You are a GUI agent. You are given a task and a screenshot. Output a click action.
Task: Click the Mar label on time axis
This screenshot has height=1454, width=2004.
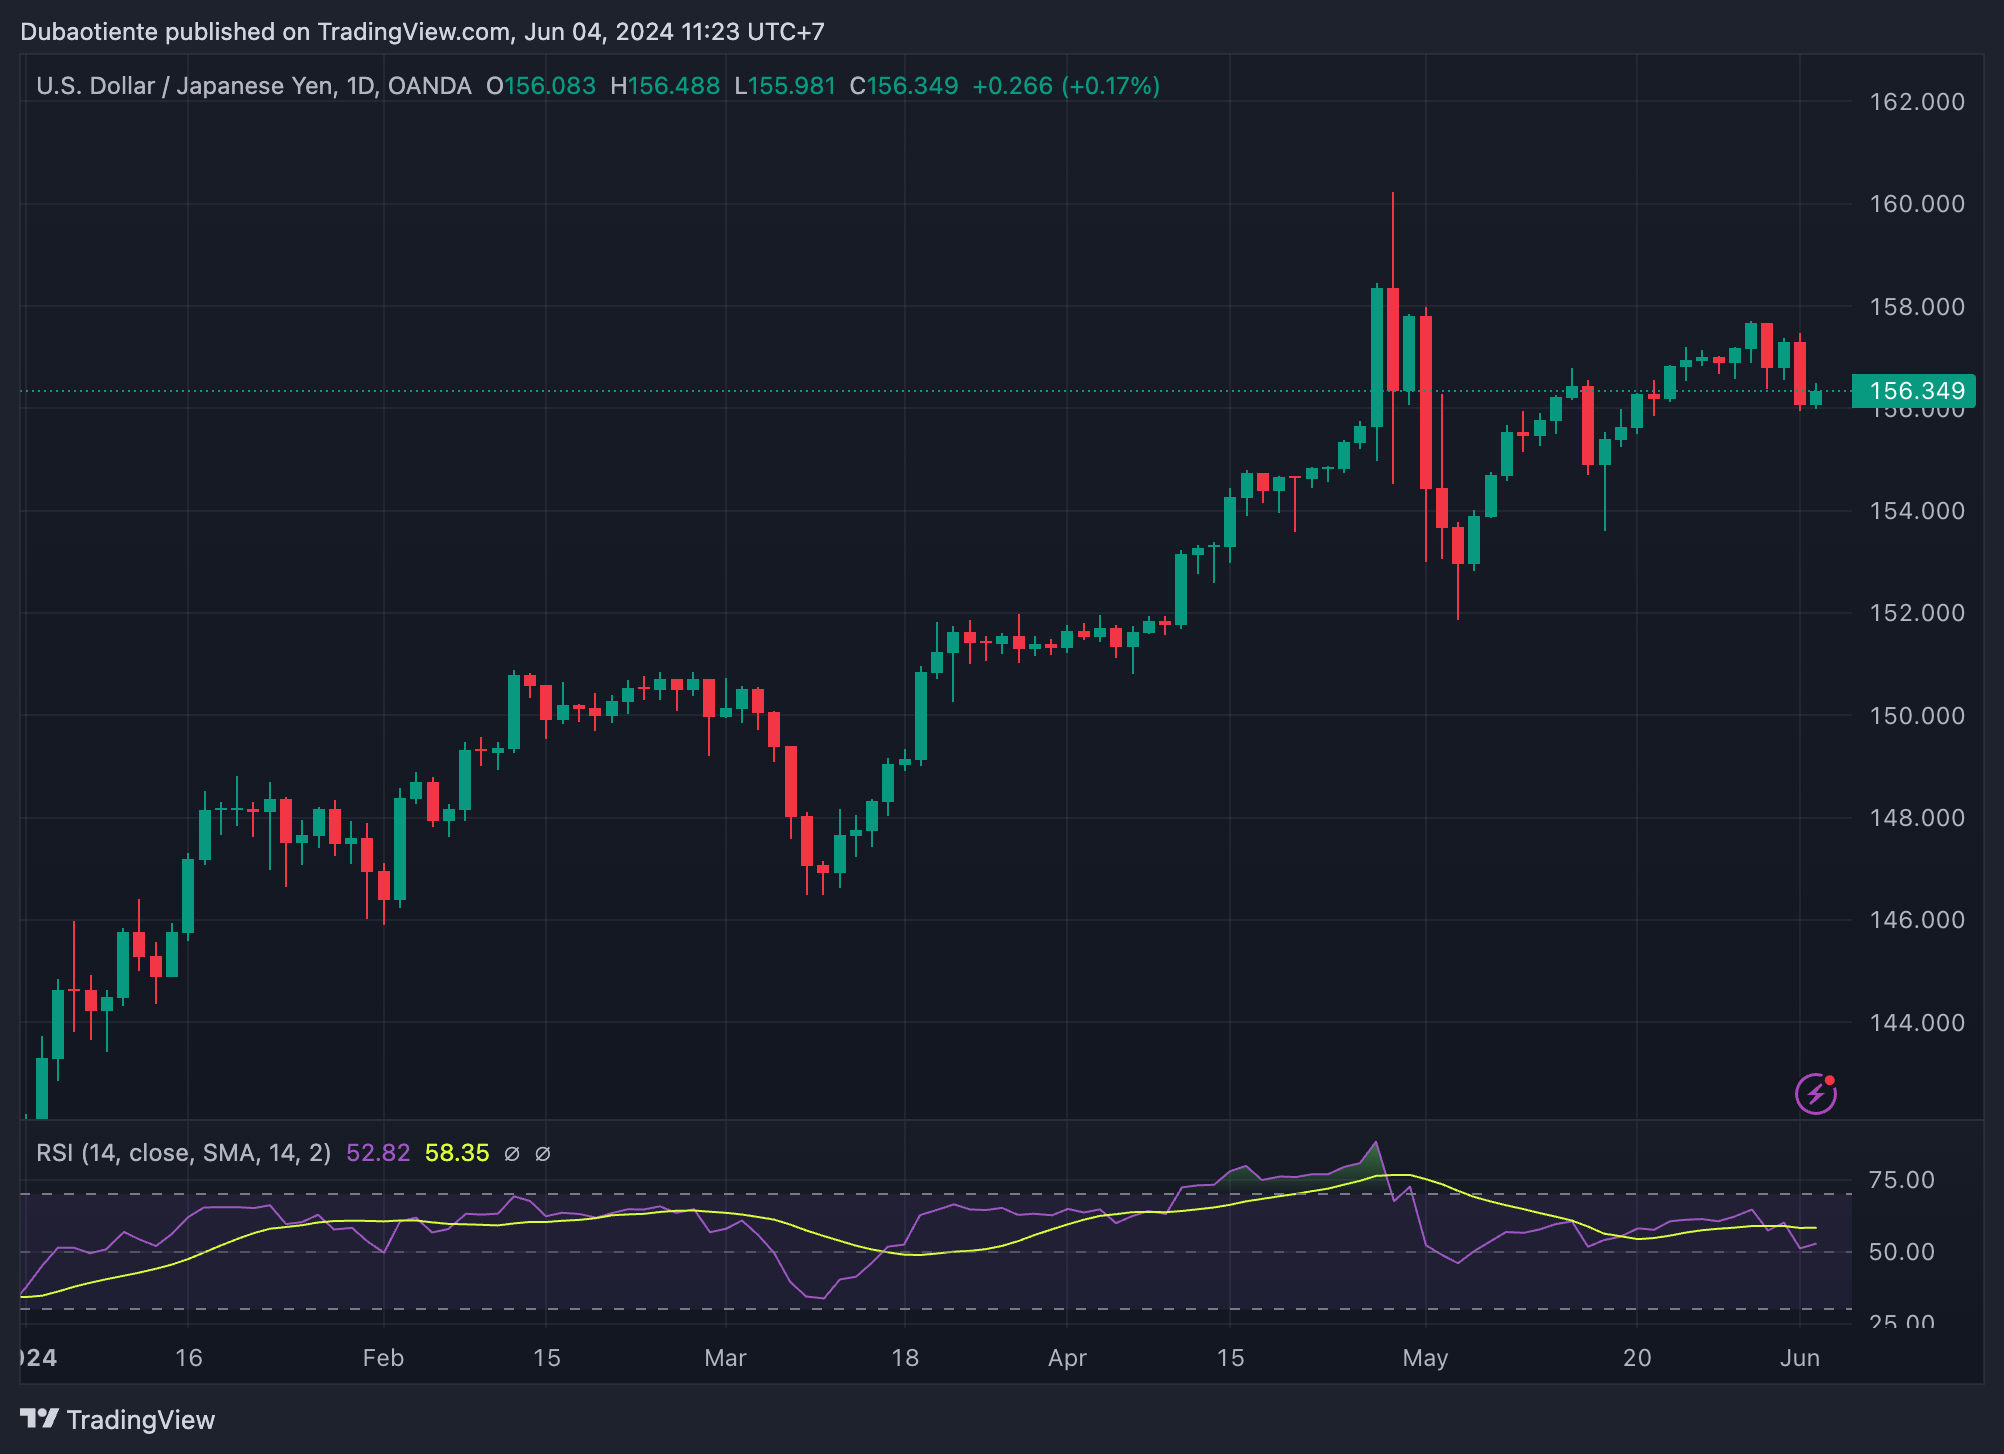pos(725,1358)
